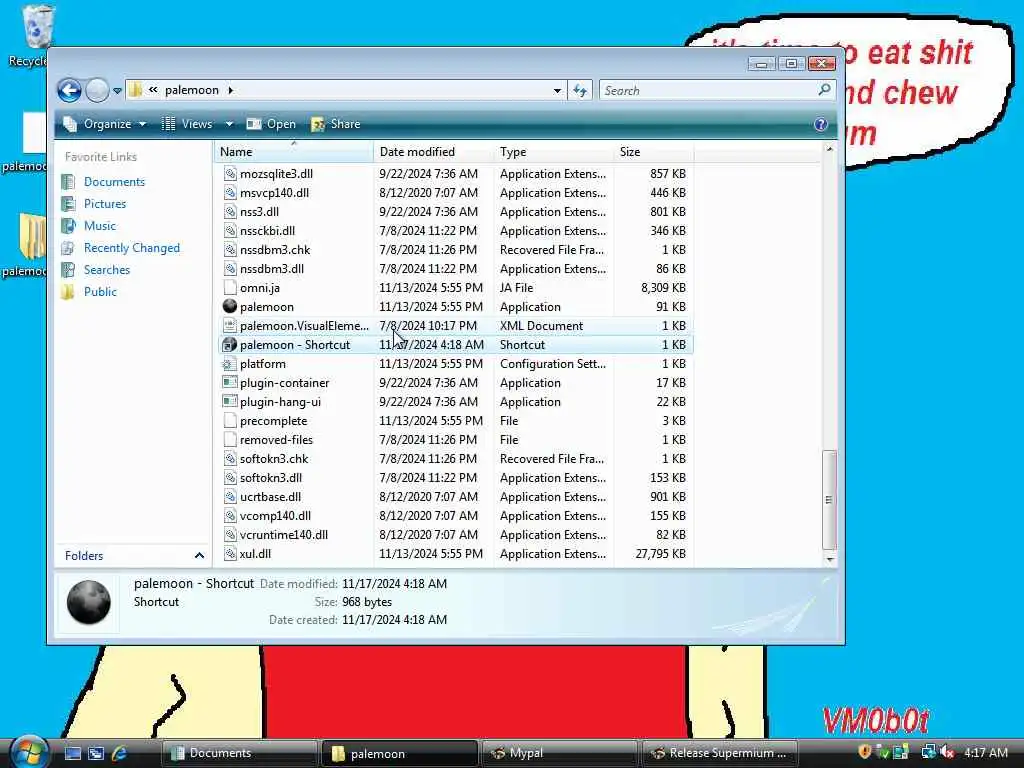1024x768 pixels.
Task: Select plugin-container application icon
Action: click(230, 382)
